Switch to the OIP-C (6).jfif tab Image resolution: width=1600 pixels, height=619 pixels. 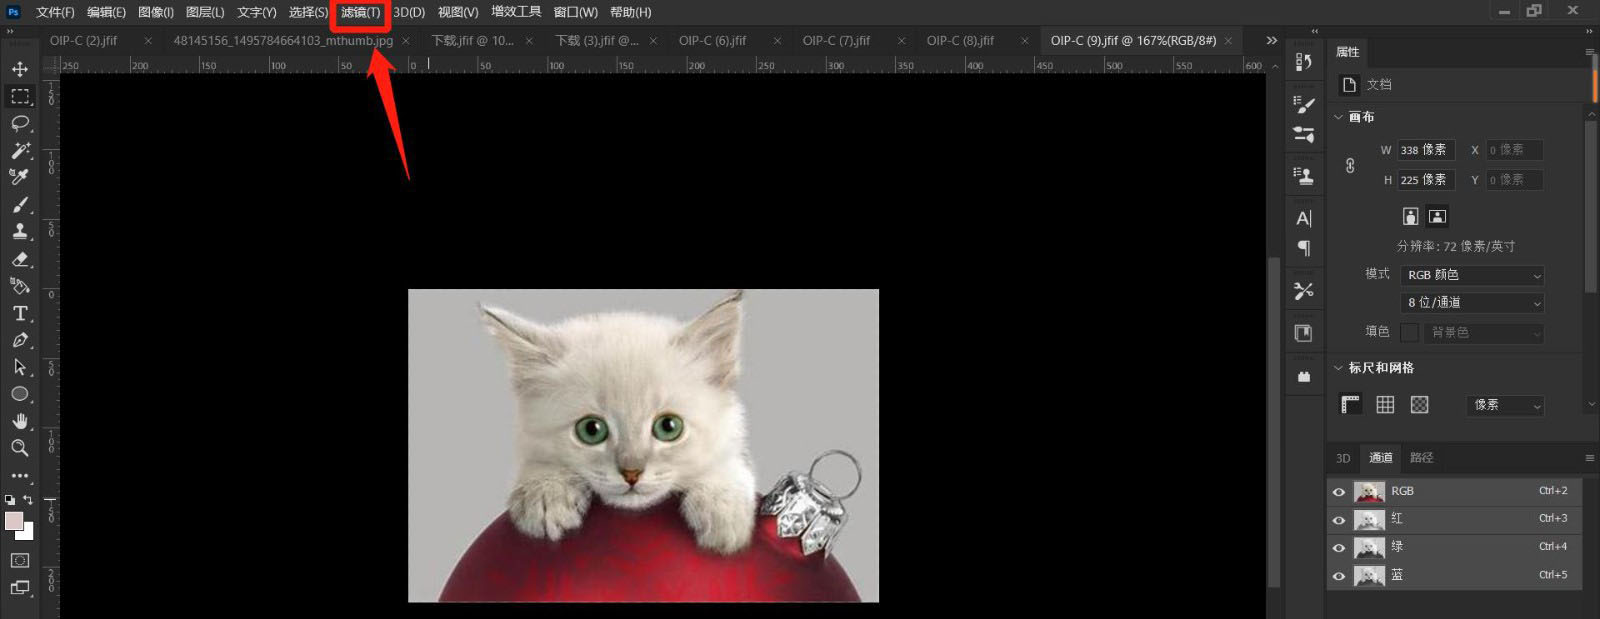click(712, 41)
